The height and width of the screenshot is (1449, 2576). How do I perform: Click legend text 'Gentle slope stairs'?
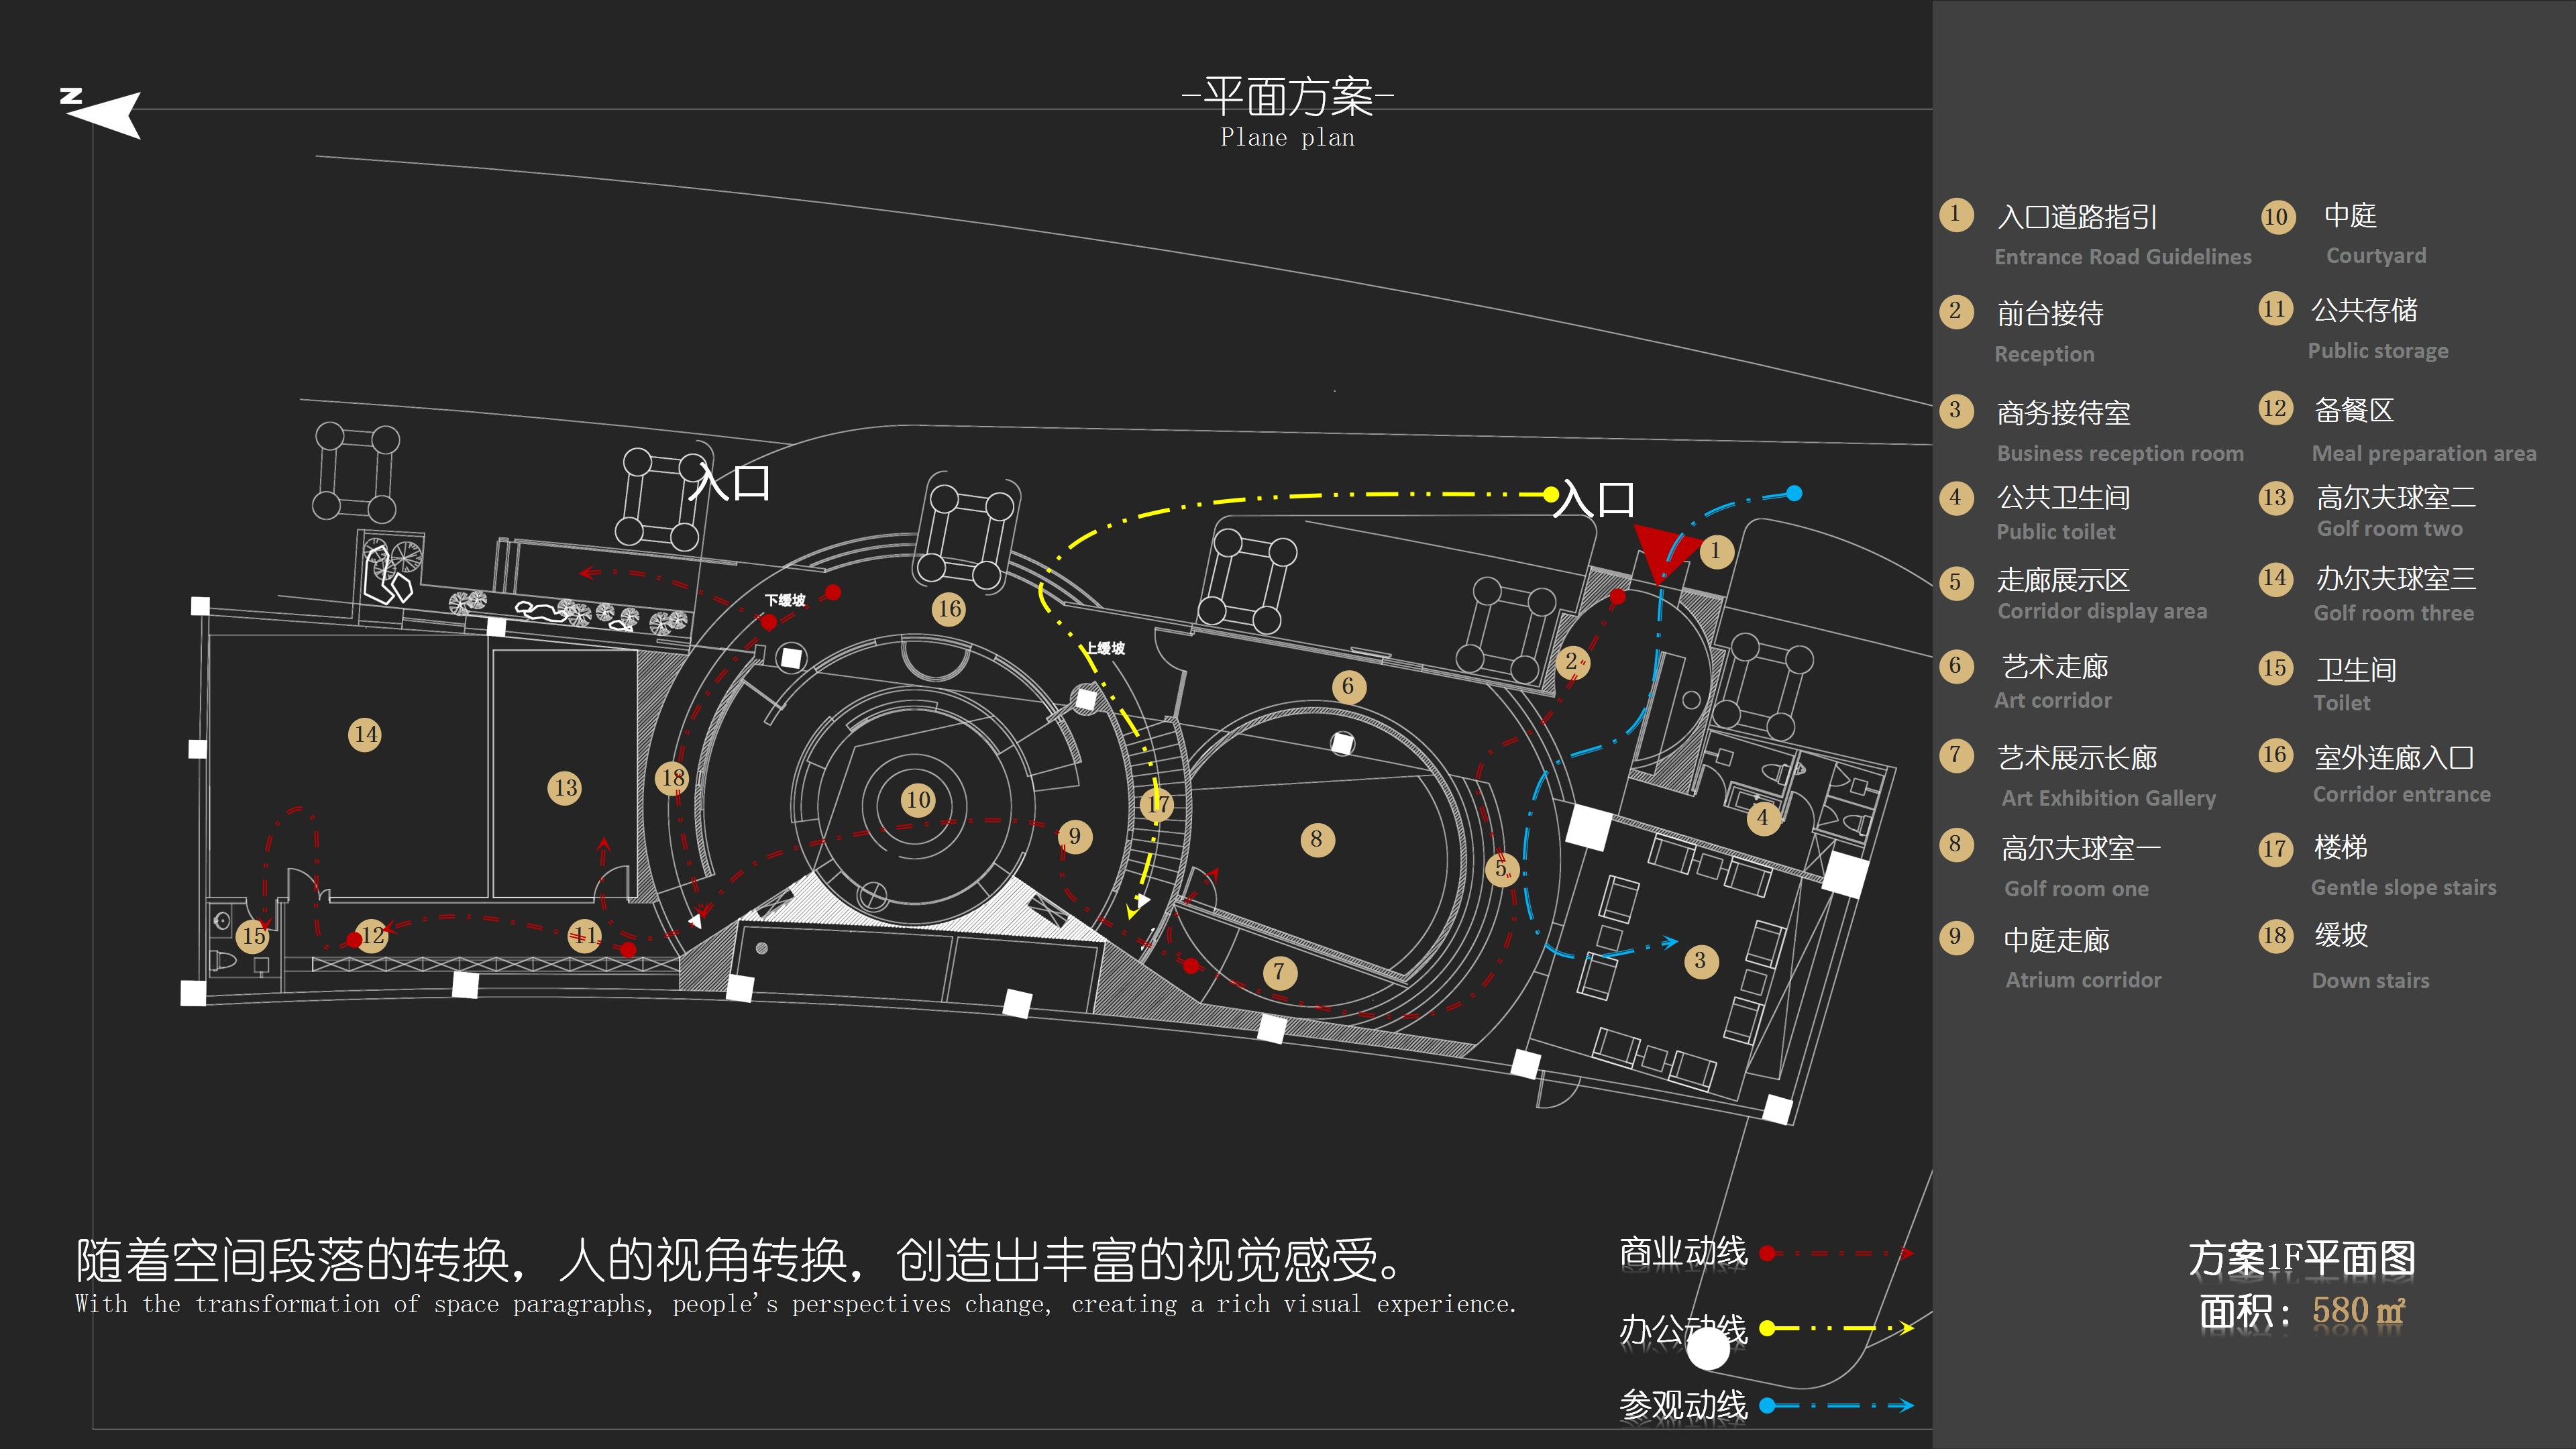2404,888
